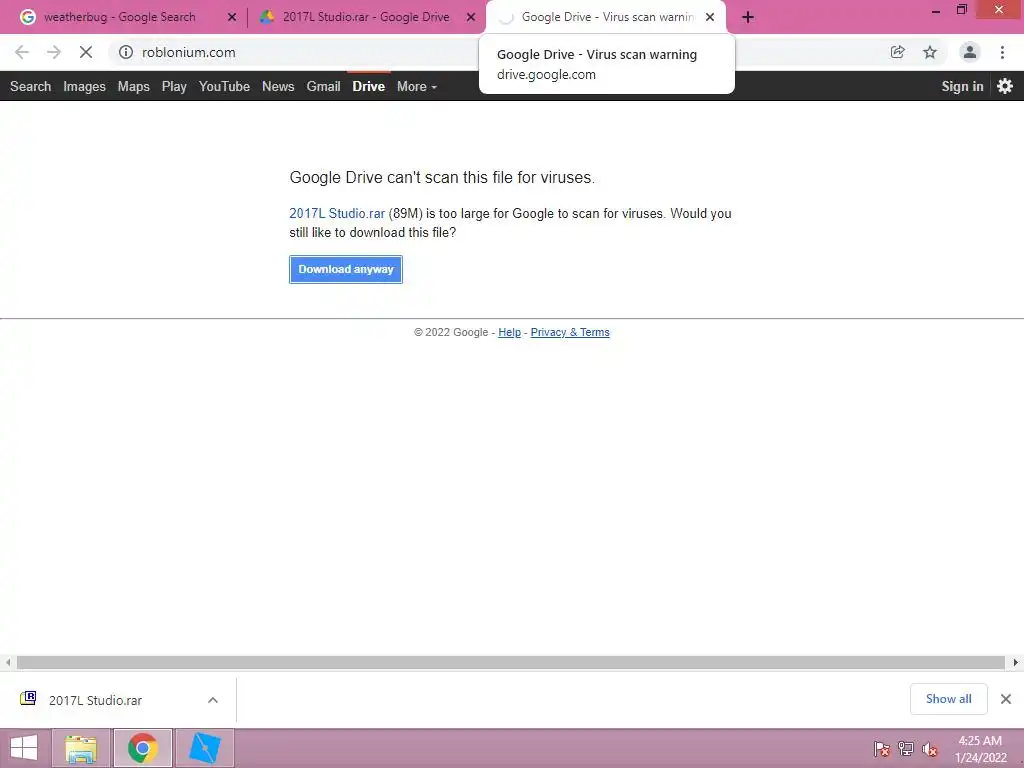Image resolution: width=1024 pixels, height=768 pixels.
Task: Click the horizontal scrollbar thumb
Action: 511,662
